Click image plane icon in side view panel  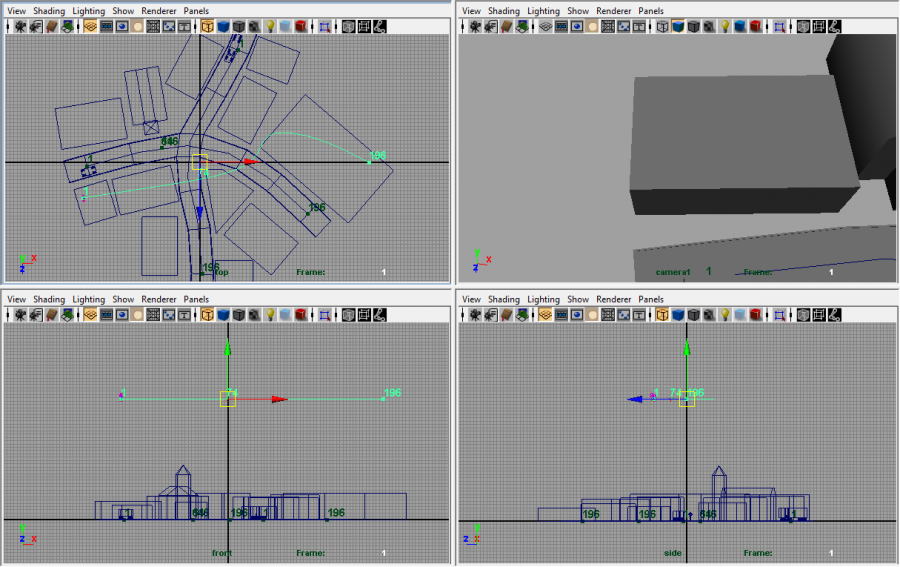tap(520, 314)
